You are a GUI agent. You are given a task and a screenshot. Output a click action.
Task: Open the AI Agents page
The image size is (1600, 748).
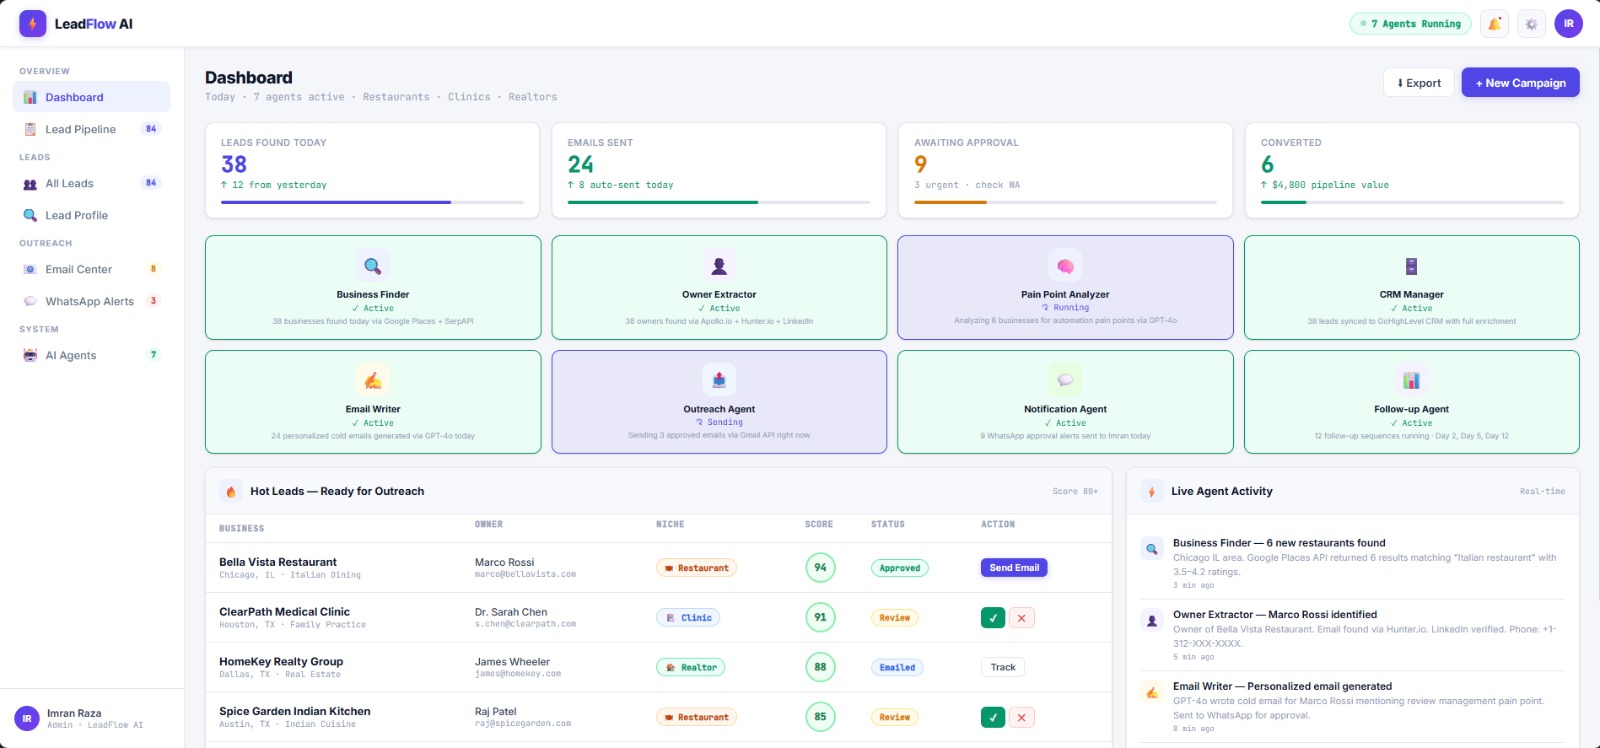(x=91, y=355)
